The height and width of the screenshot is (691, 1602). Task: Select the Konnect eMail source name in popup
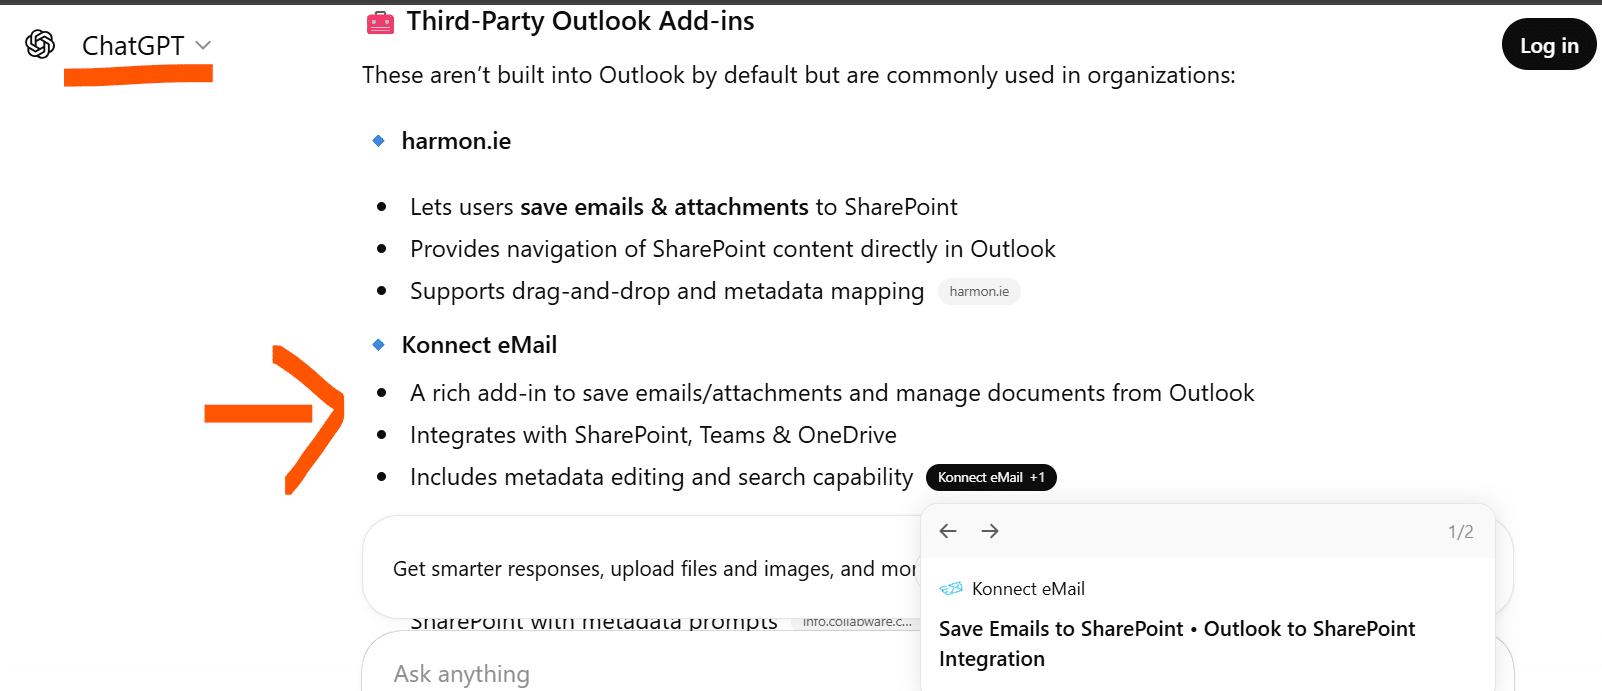coord(1028,589)
